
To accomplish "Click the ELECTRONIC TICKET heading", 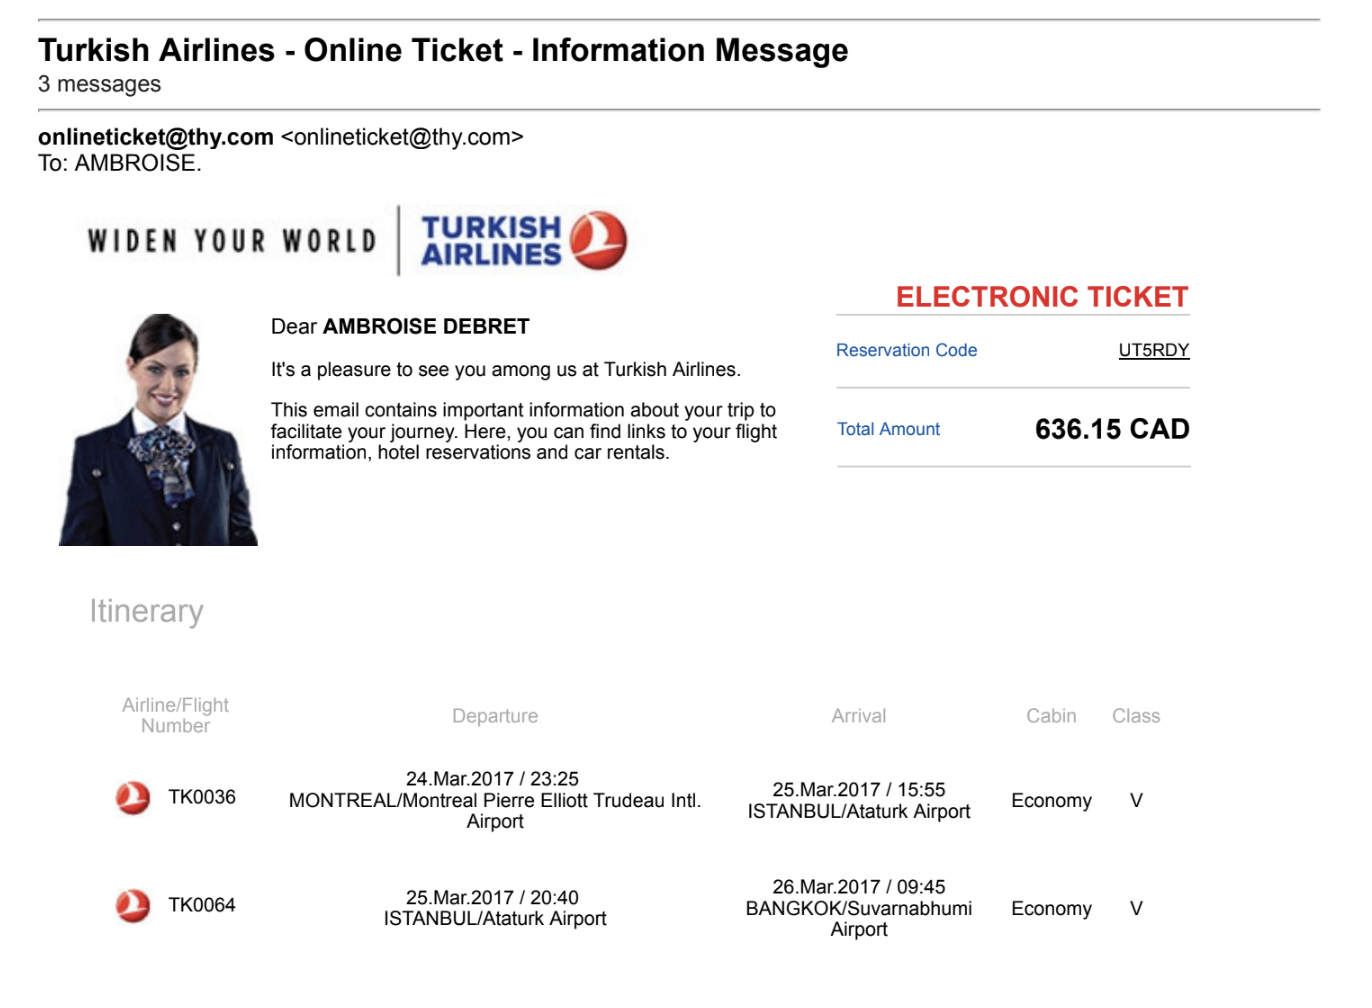I will 1041,297.
